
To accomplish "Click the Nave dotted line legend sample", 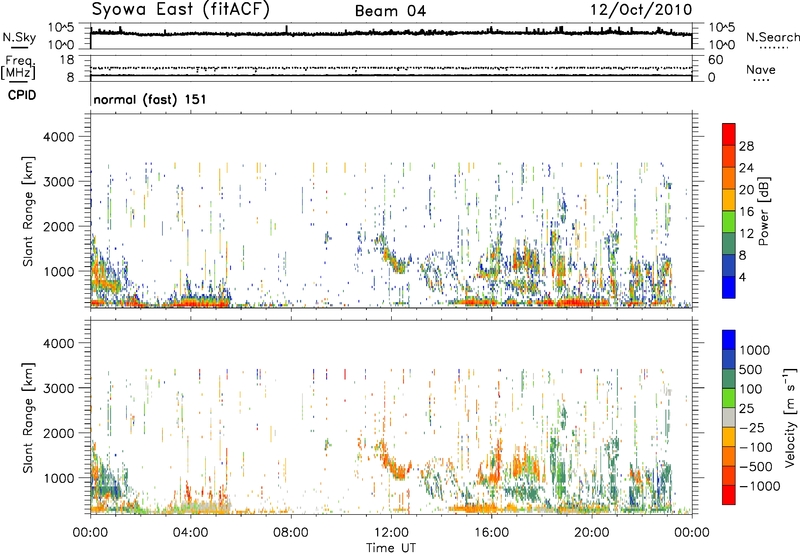I will [x=761, y=80].
